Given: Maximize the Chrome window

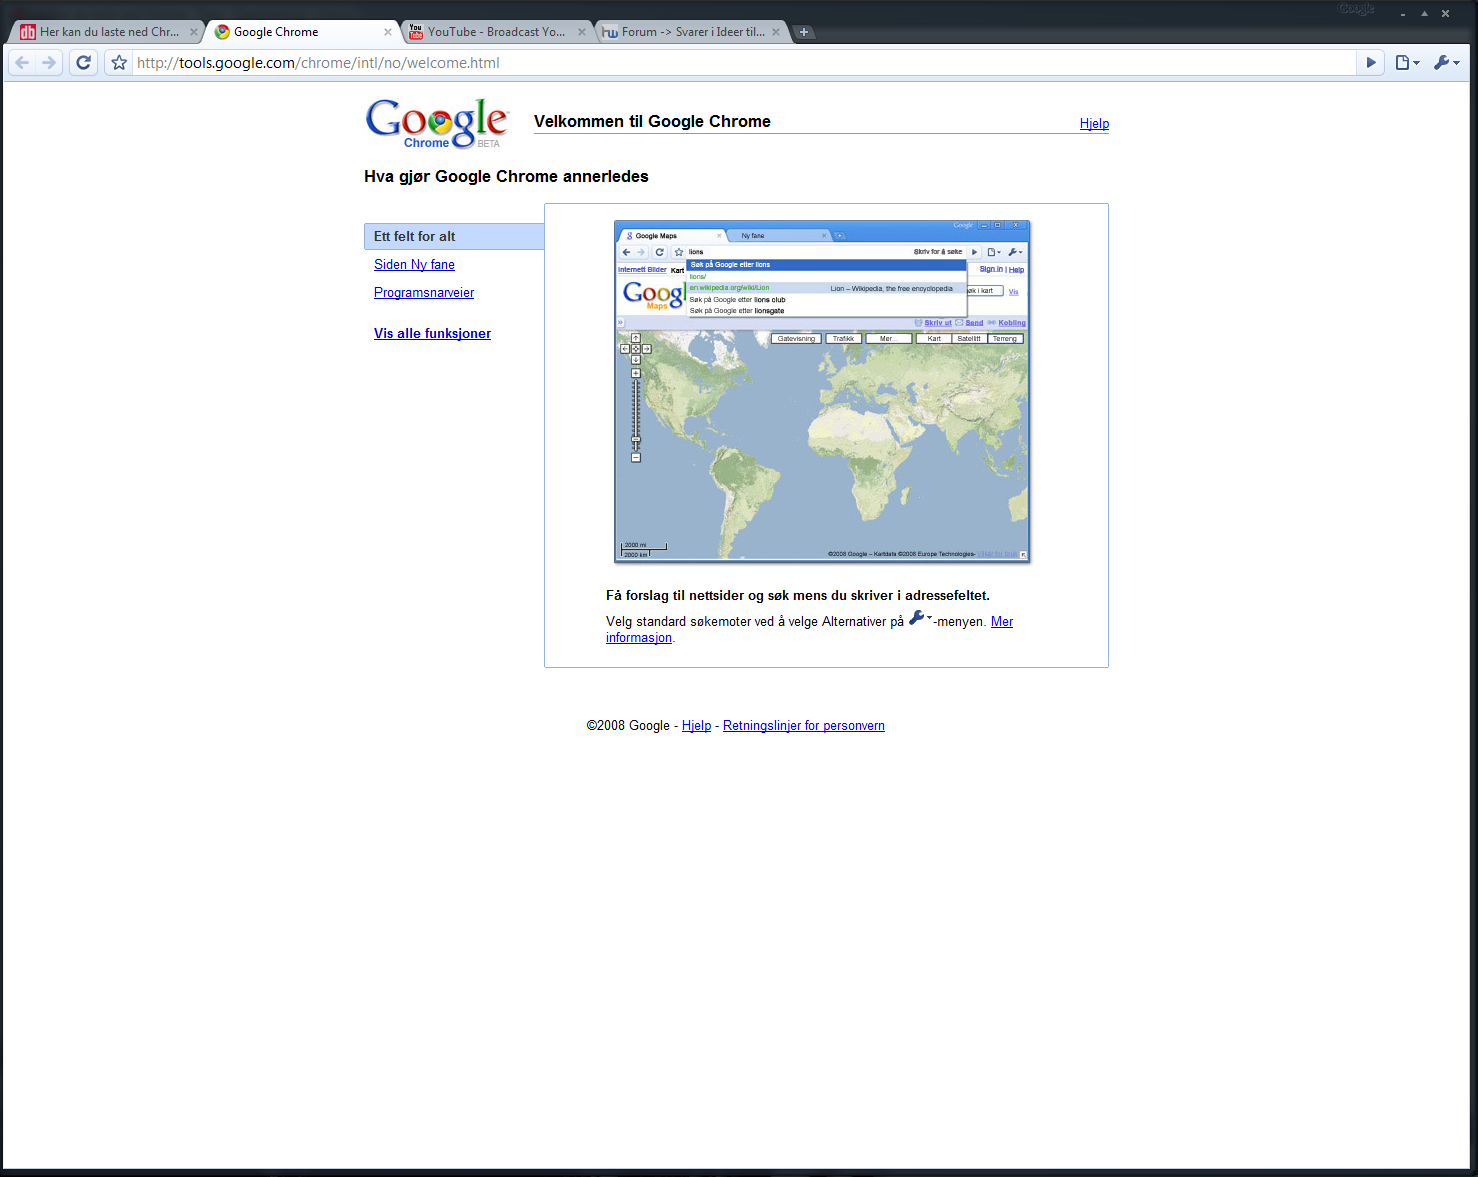Looking at the screenshot, I should 1424,14.
